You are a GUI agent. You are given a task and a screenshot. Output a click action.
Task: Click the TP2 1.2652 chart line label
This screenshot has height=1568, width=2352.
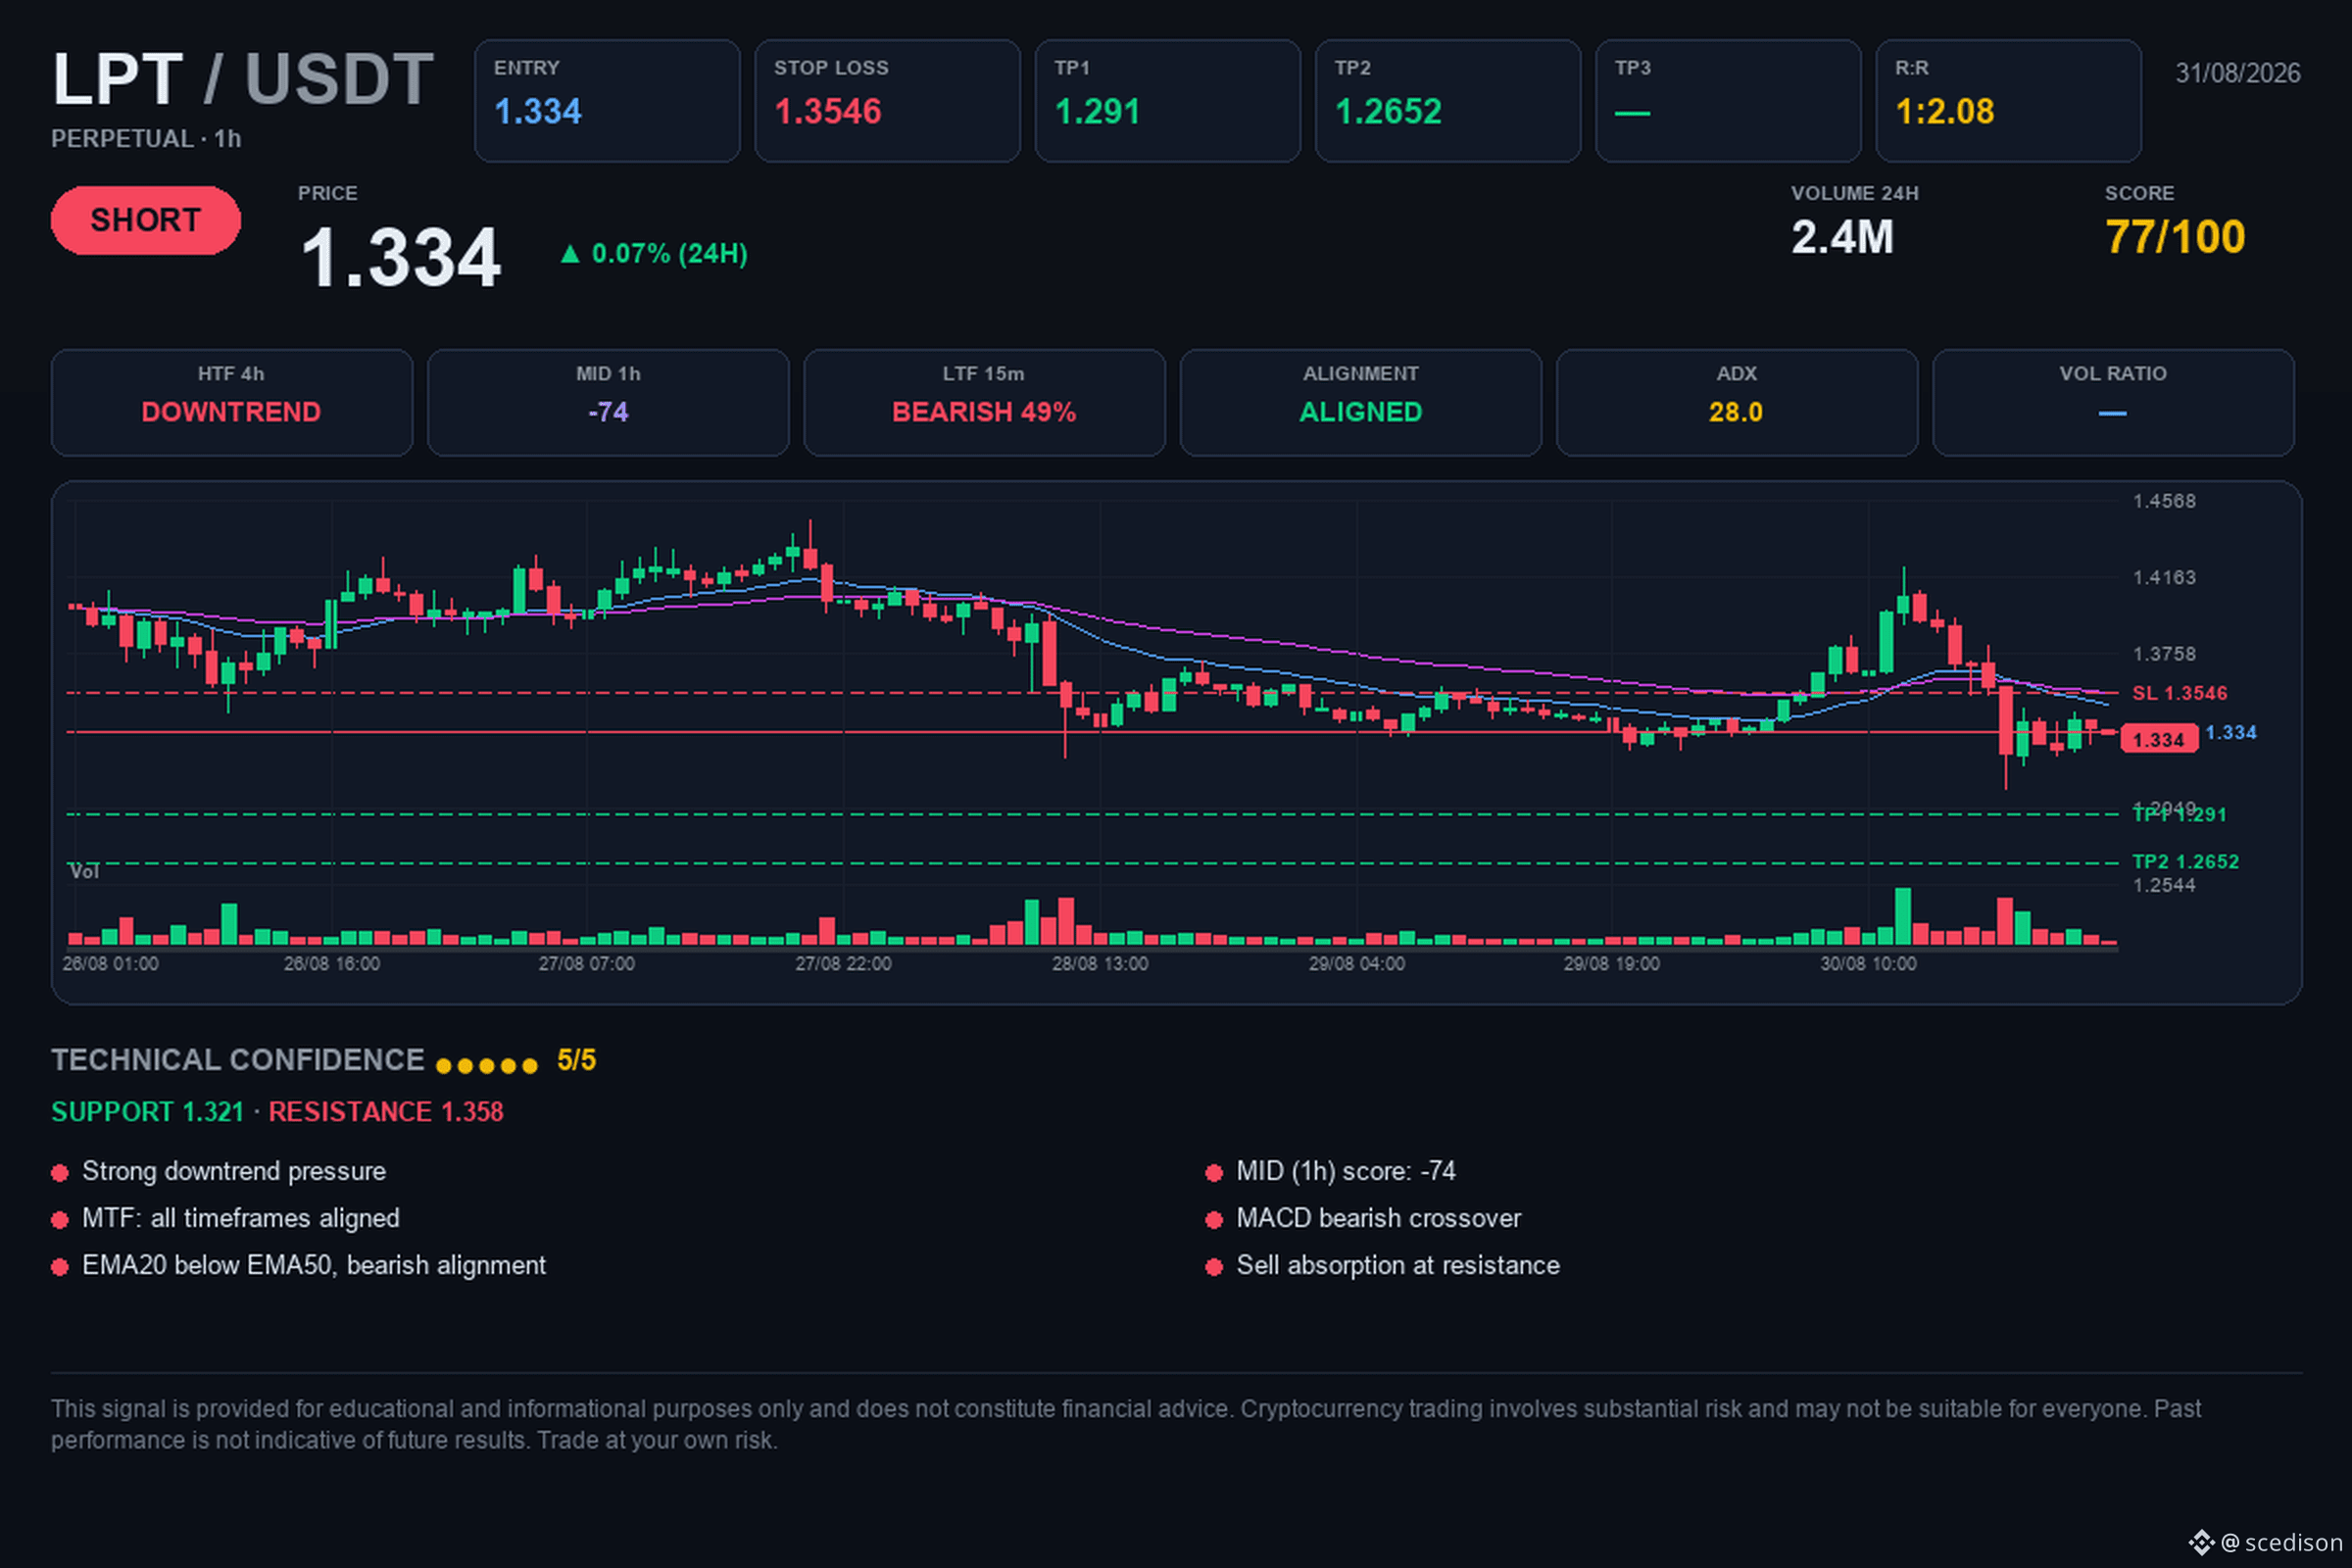[x=2185, y=862]
